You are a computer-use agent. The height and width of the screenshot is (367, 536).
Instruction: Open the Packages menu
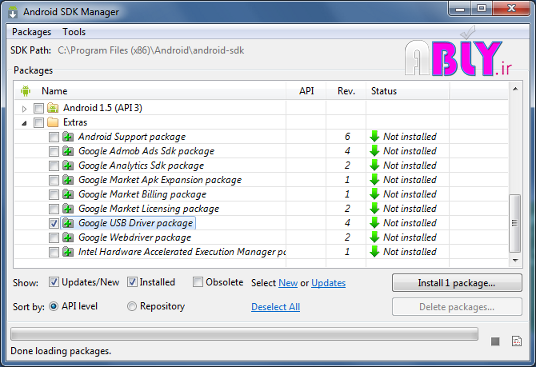point(31,32)
